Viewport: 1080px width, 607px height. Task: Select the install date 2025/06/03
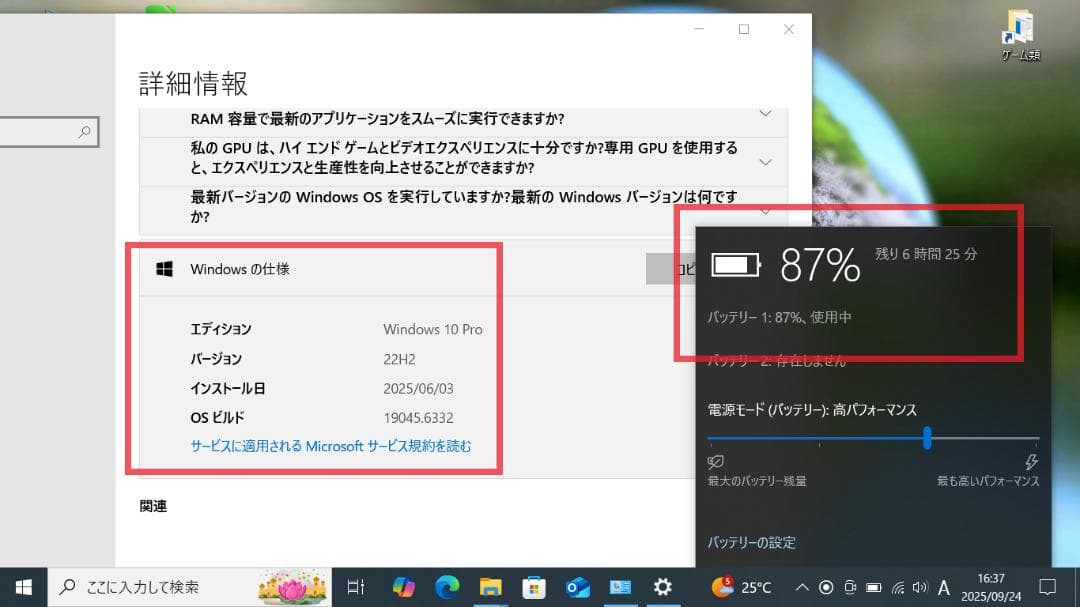[x=418, y=389]
